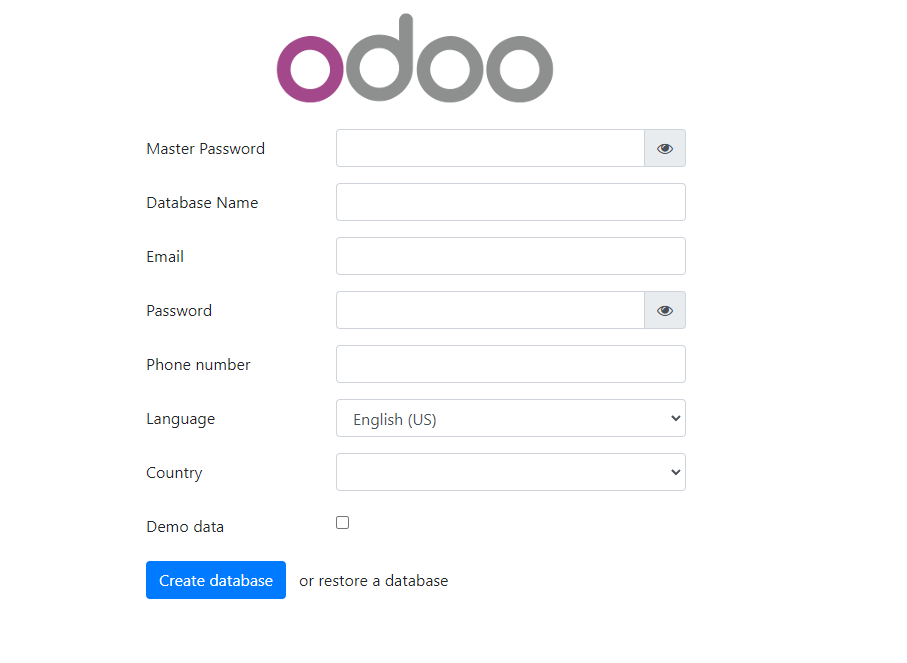907x663 pixels.
Task: Enable the Demo data checkbox
Action: pos(342,522)
